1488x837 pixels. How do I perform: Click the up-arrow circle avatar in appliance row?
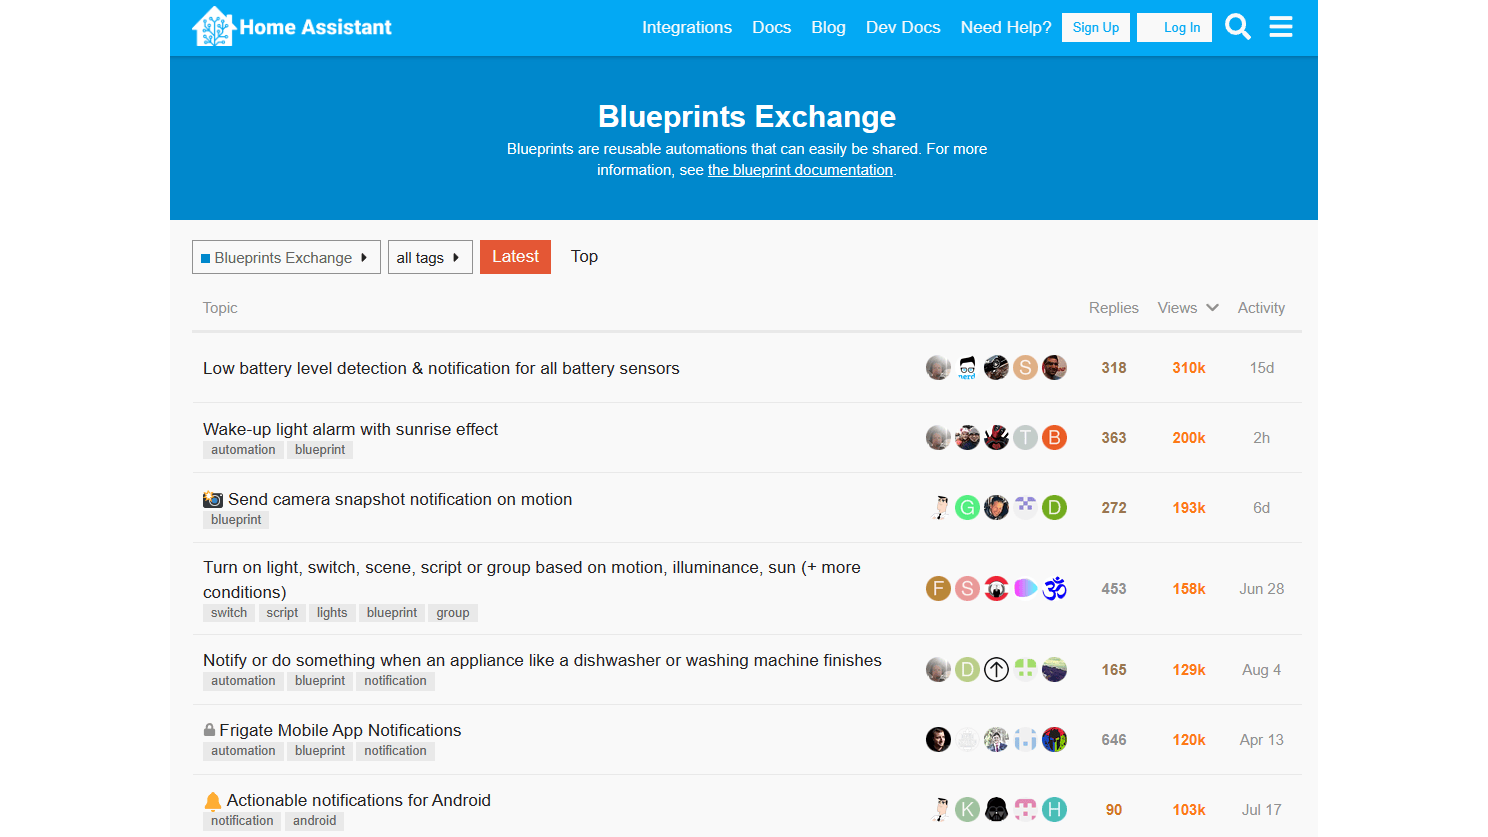click(996, 670)
